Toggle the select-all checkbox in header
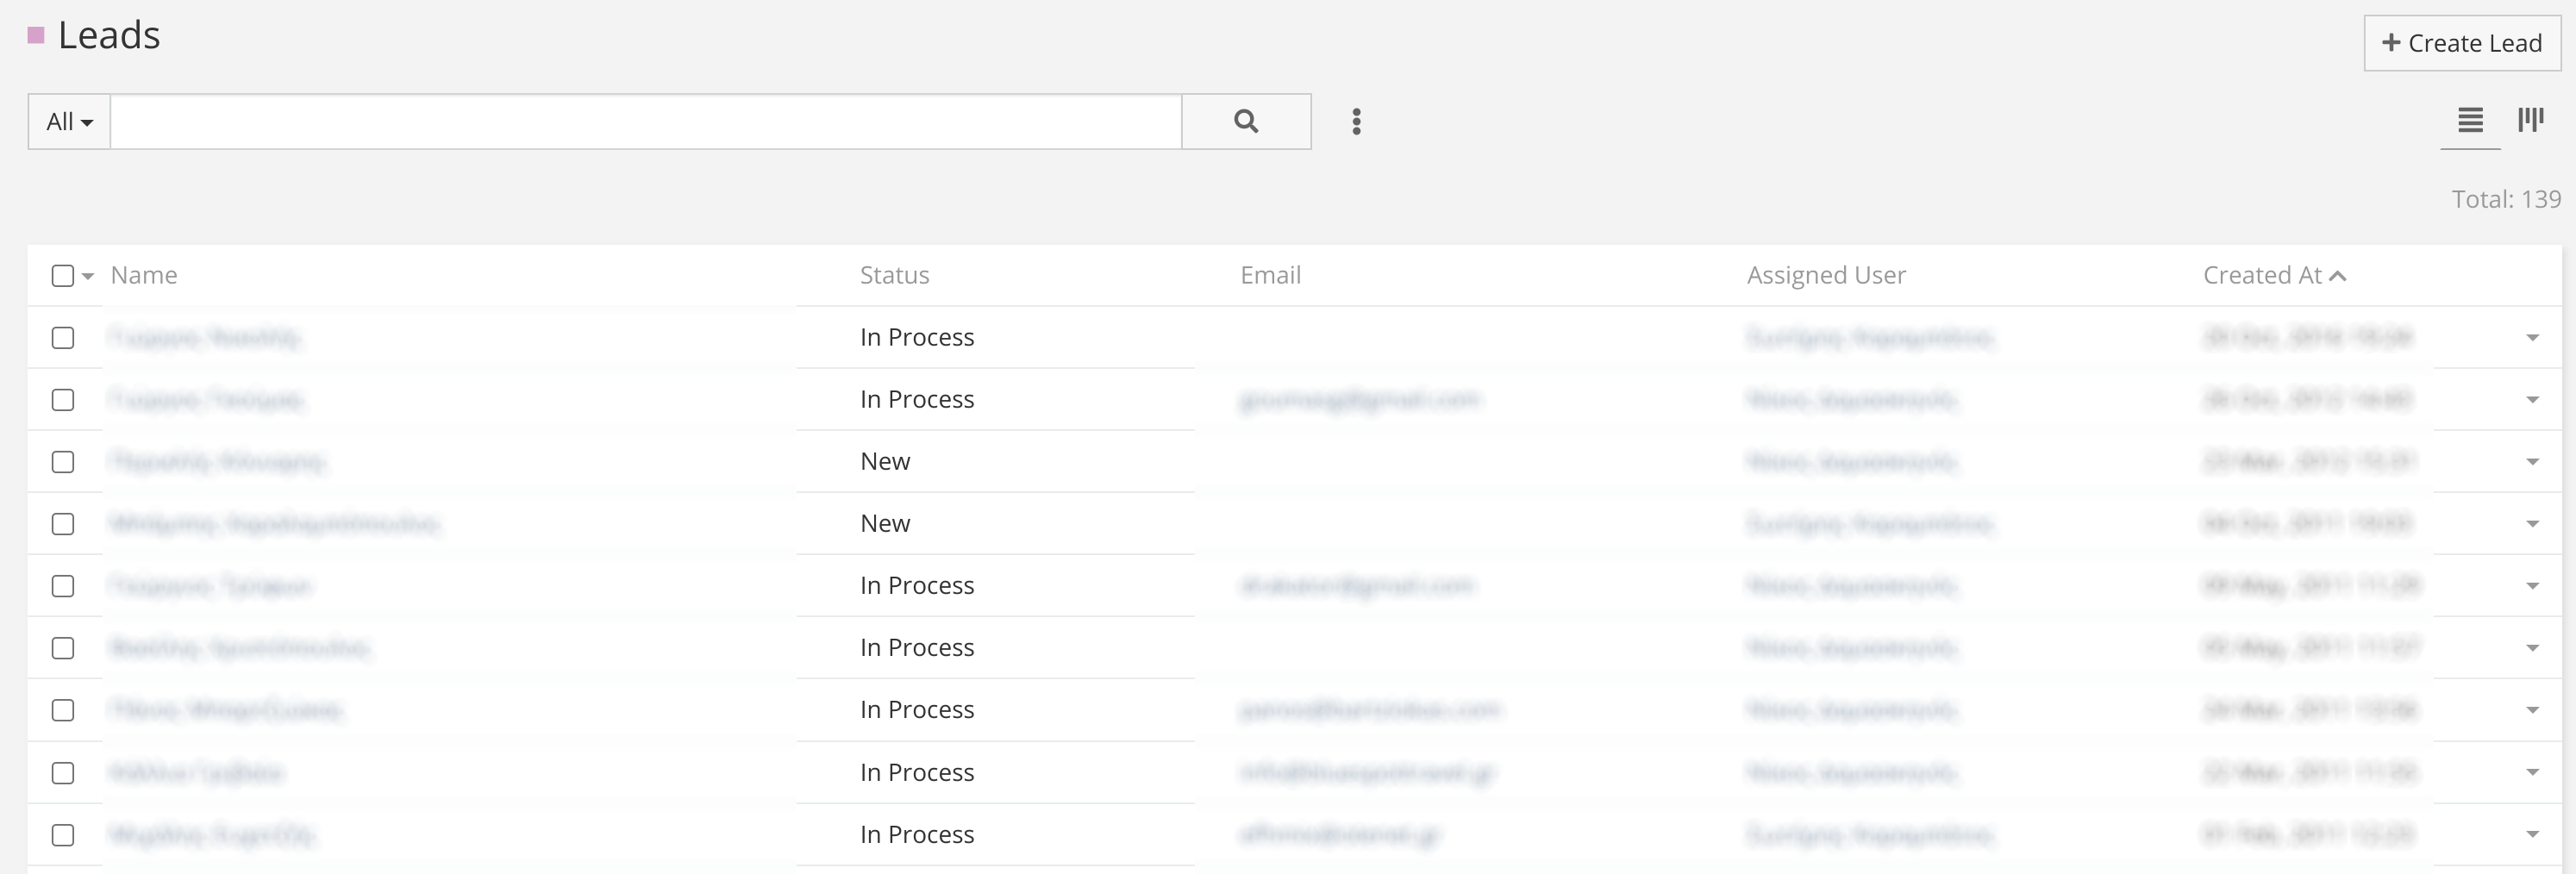Screen dimensions: 2576x874 pos(63,276)
